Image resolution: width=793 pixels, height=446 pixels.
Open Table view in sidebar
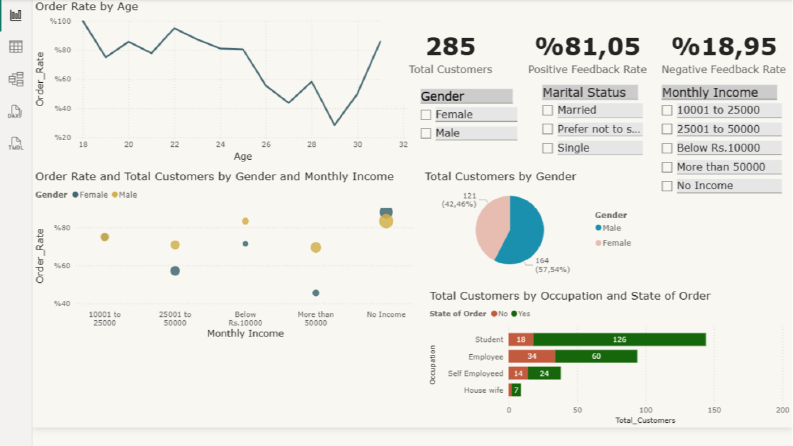[16, 47]
